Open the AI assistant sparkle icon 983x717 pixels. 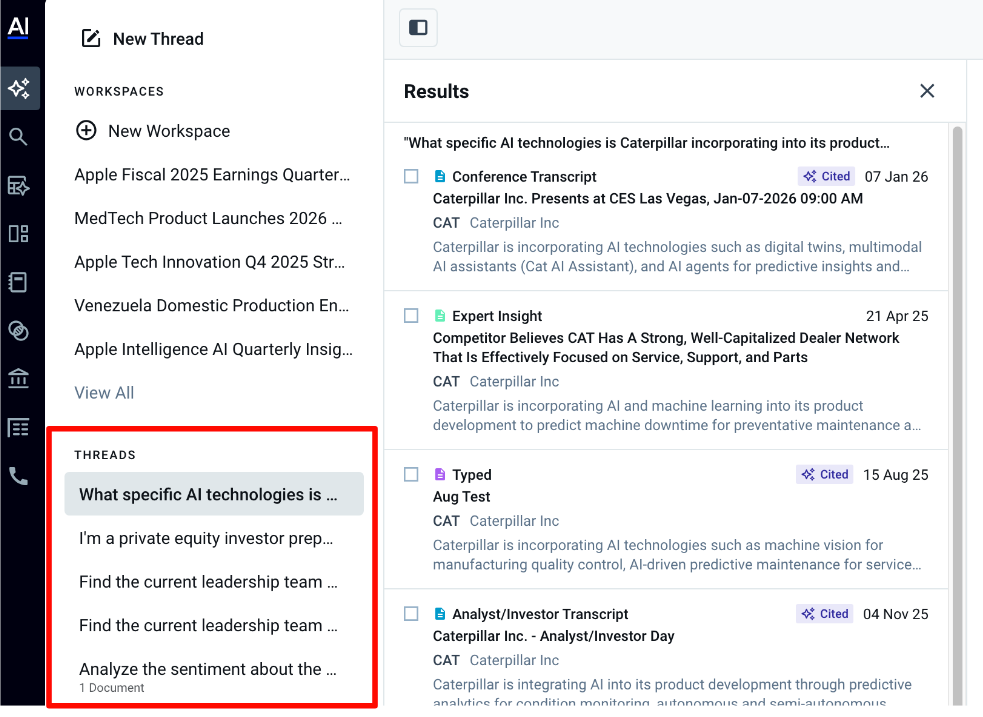(x=19, y=88)
